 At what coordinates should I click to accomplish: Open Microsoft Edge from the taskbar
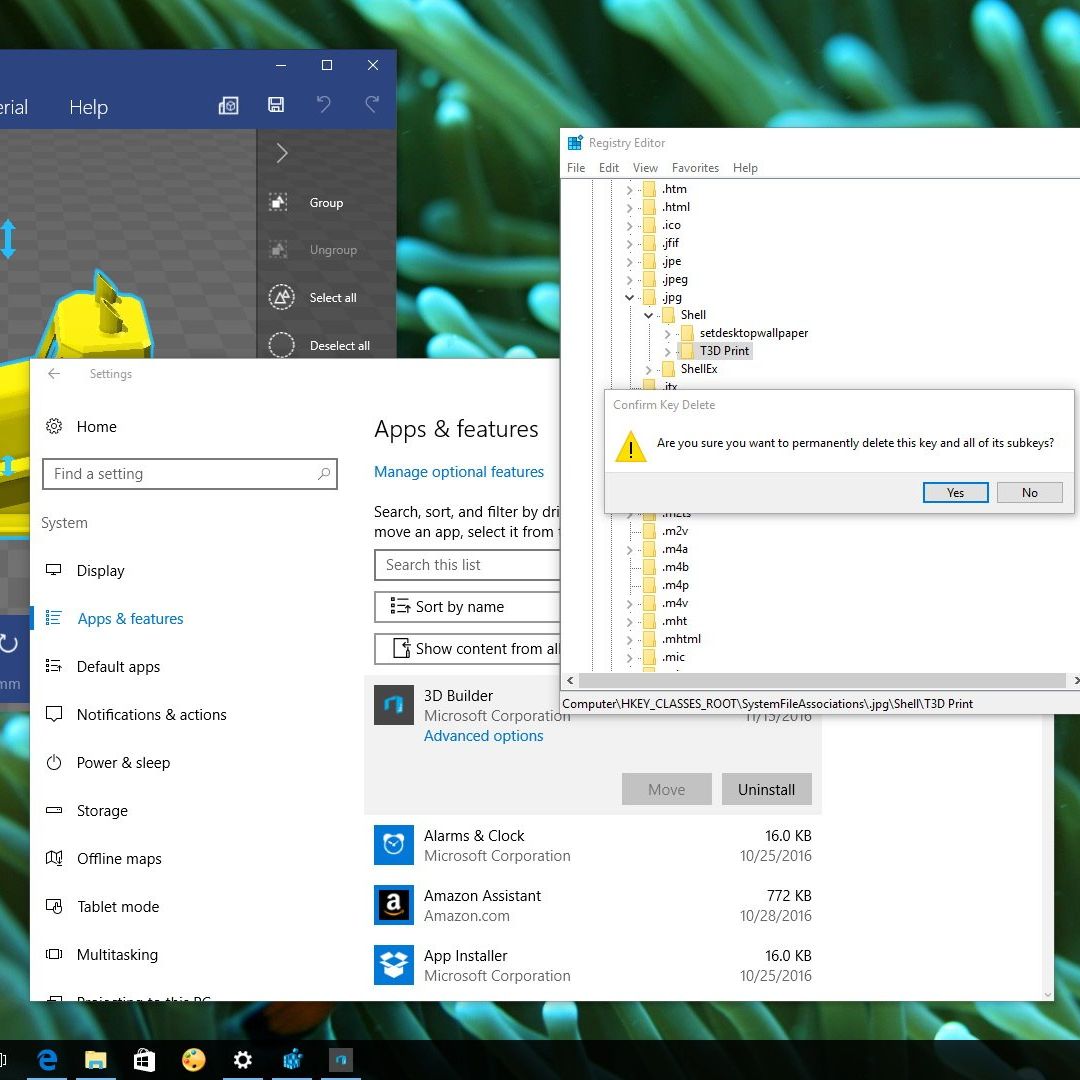click(x=46, y=1059)
